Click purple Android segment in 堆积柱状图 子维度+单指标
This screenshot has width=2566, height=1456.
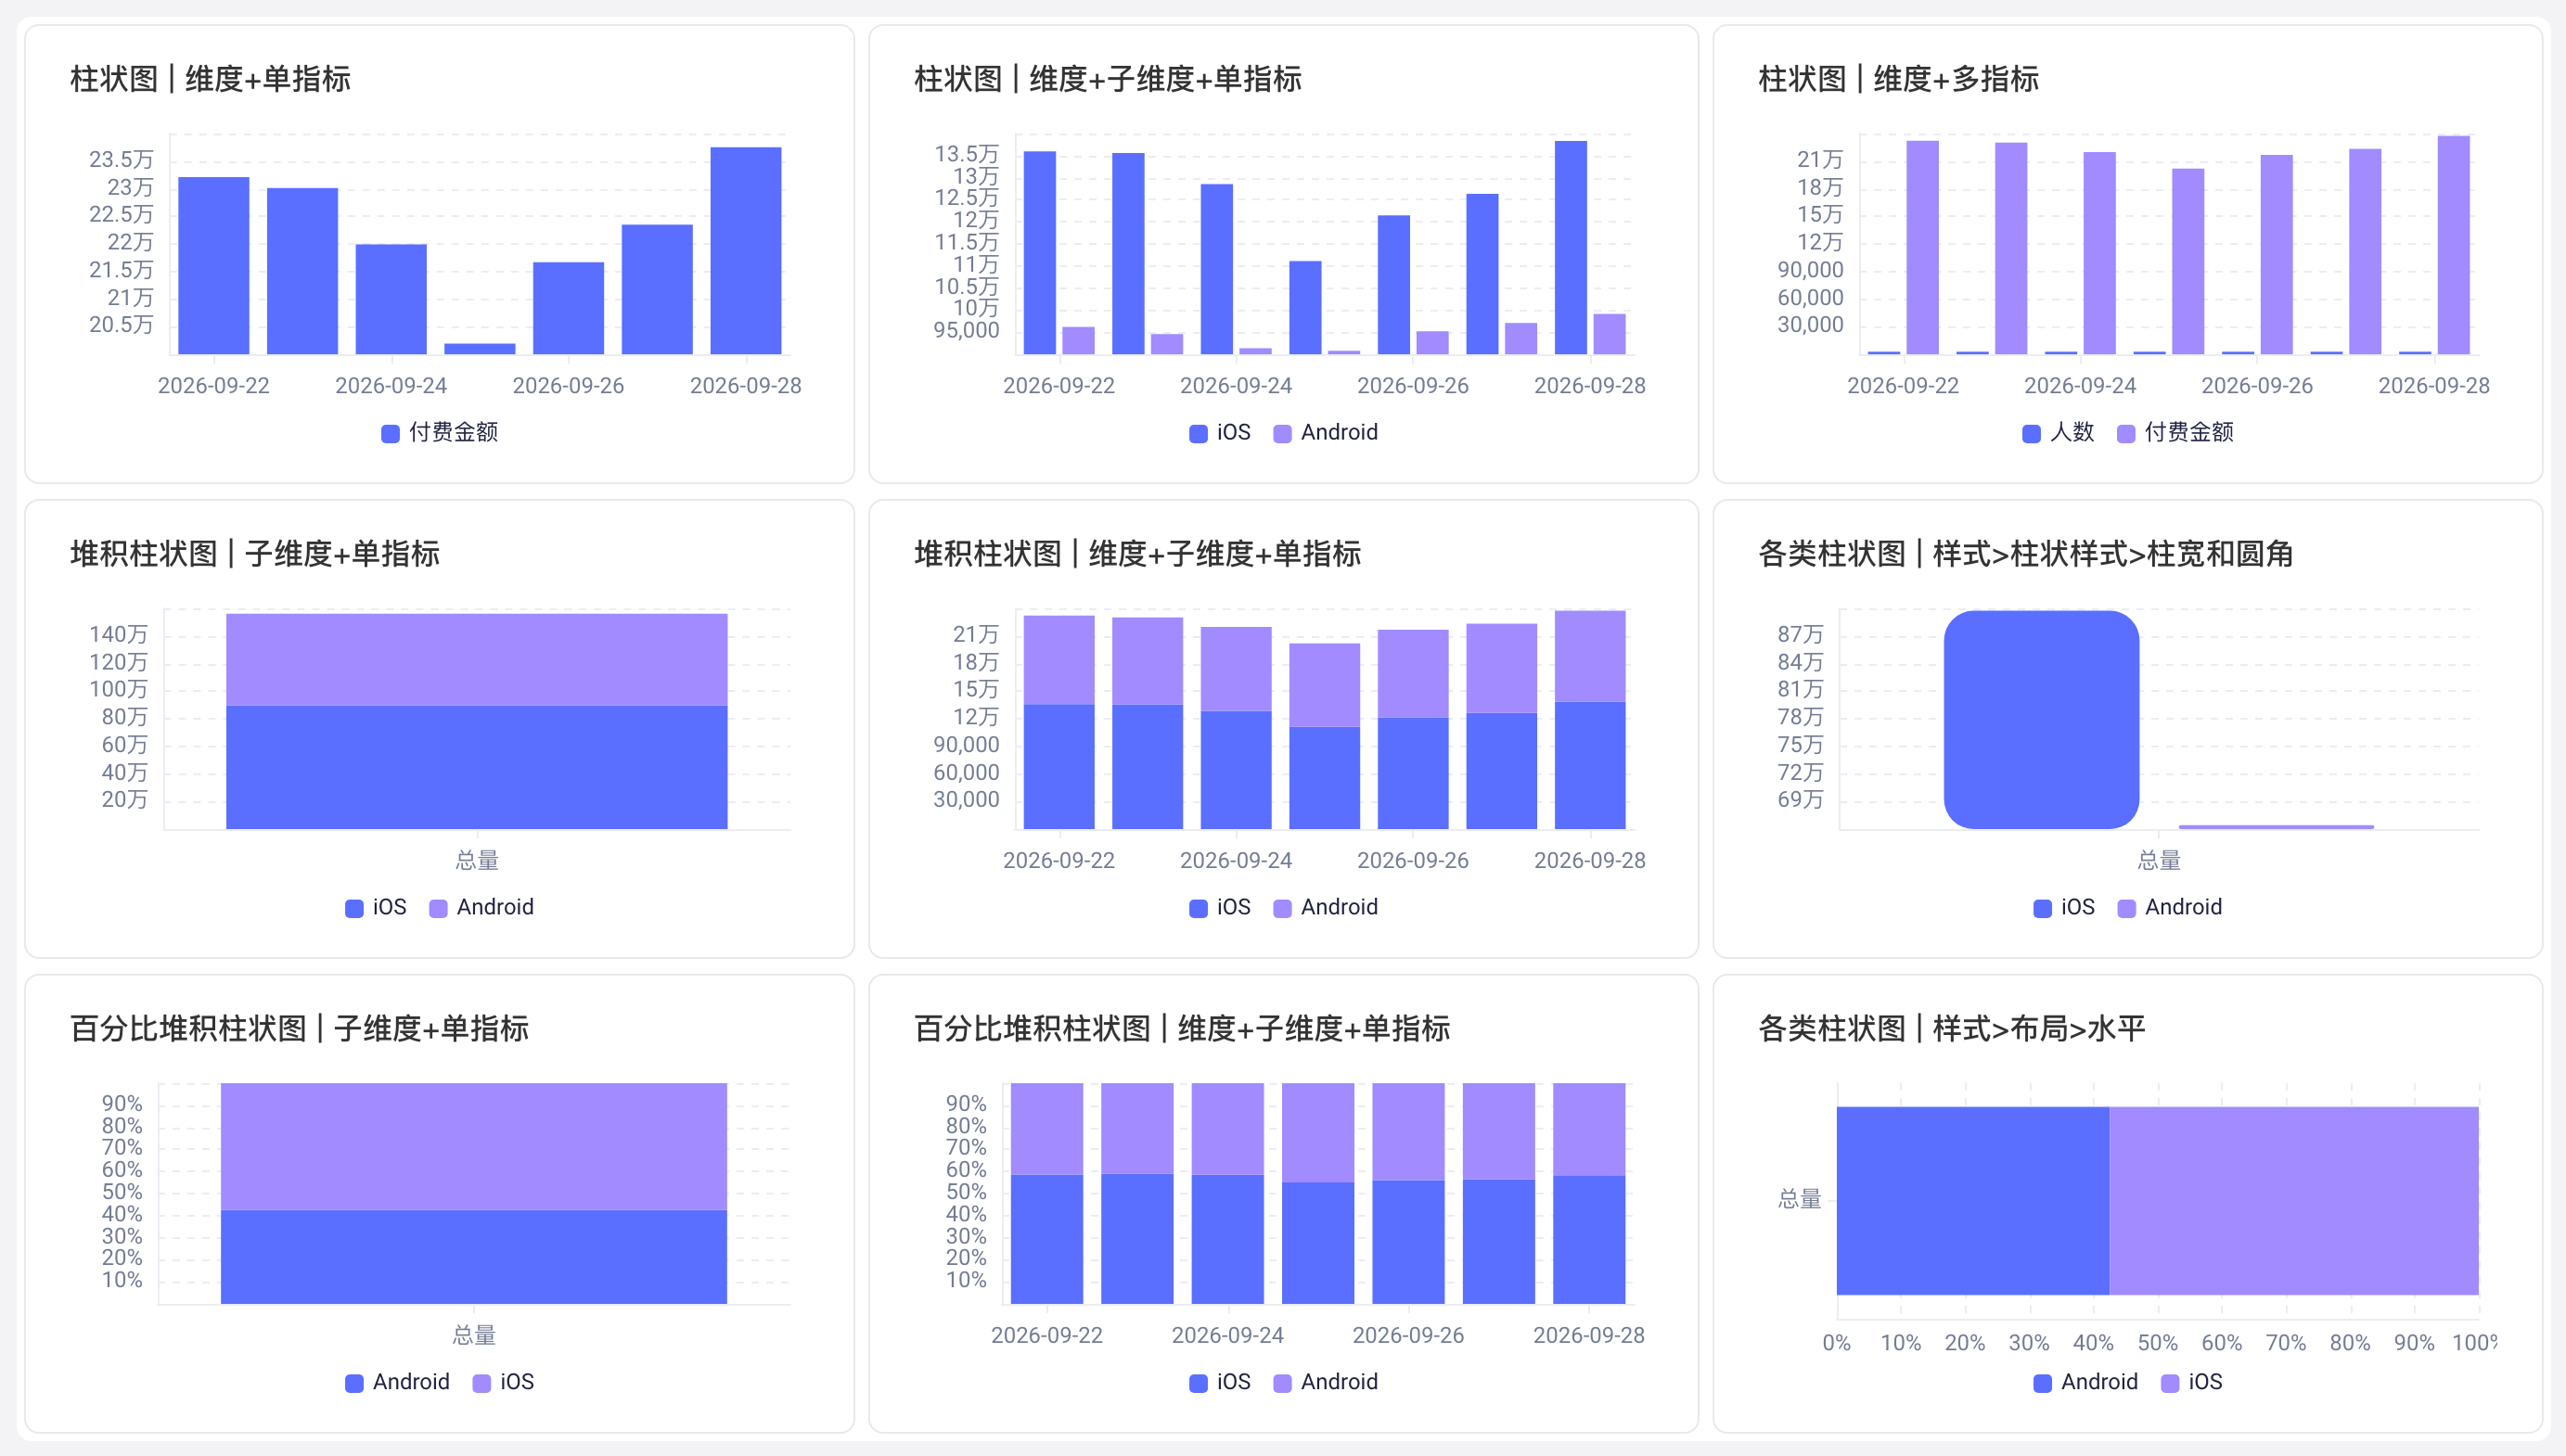pos(477,660)
